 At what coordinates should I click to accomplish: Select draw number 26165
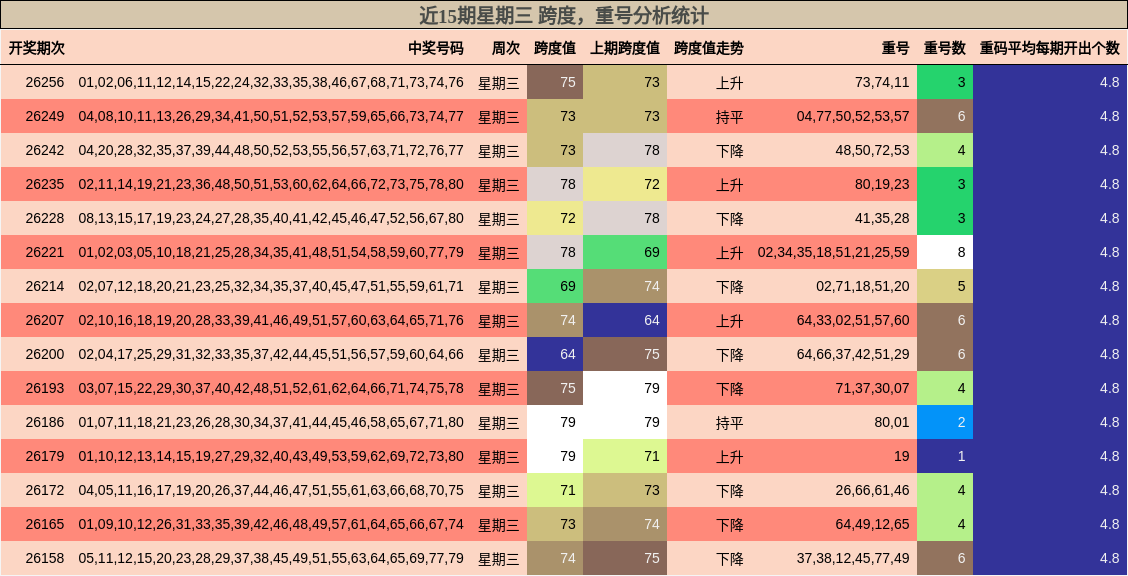tap(45, 524)
